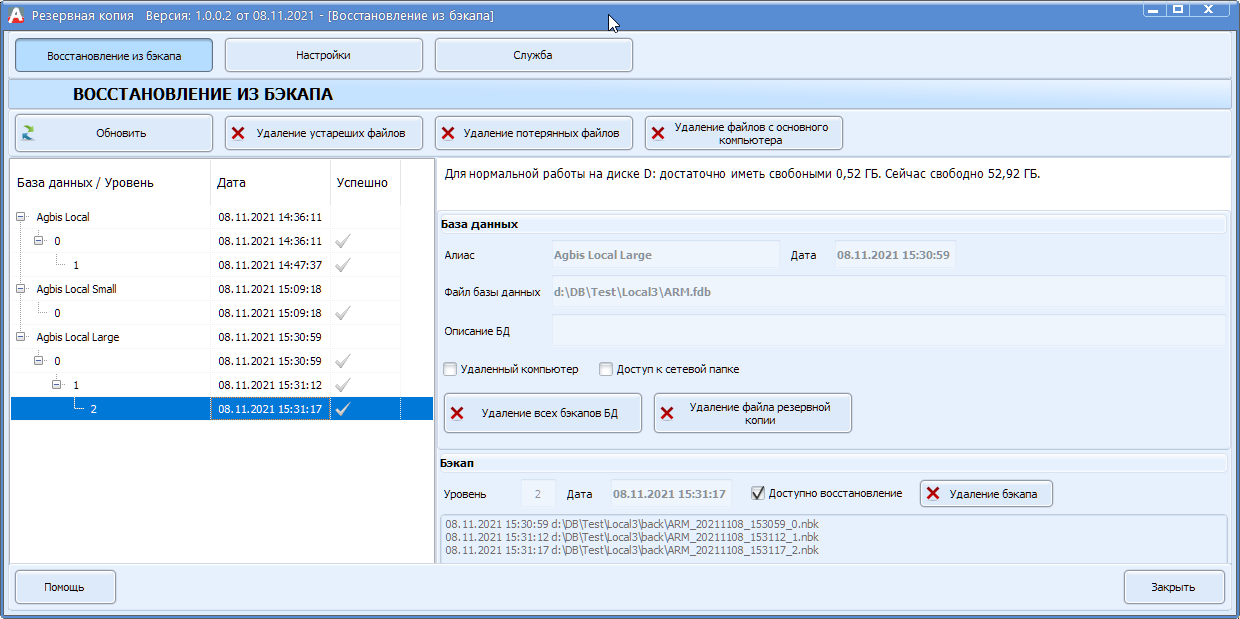Image resolution: width=1240 pixels, height=619 pixels.
Task: Collapse the Agbis Local Small tree node
Action: pyautogui.click(x=22, y=289)
